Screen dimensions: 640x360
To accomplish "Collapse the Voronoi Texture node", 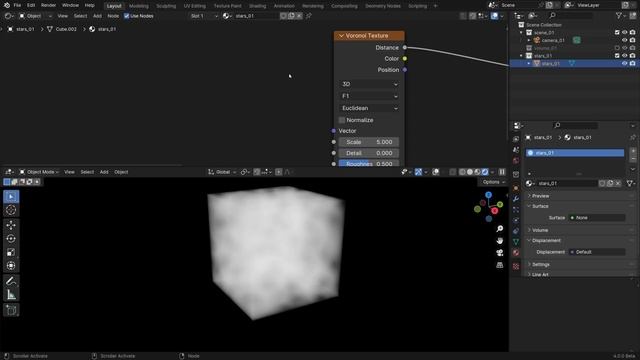I will [x=341, y=36].
